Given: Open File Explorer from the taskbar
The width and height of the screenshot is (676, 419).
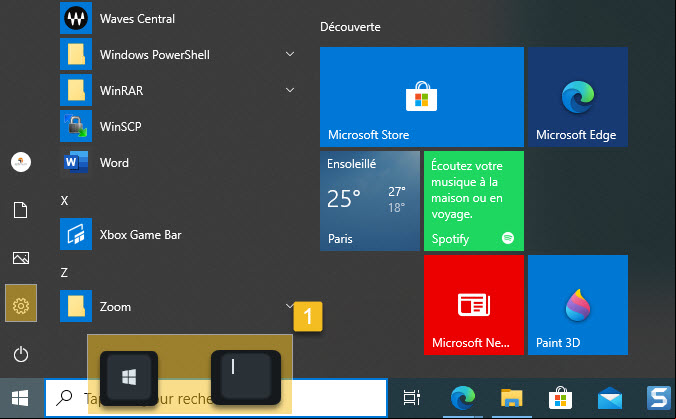Looking at the screenshot, I should tap(511, 398).
